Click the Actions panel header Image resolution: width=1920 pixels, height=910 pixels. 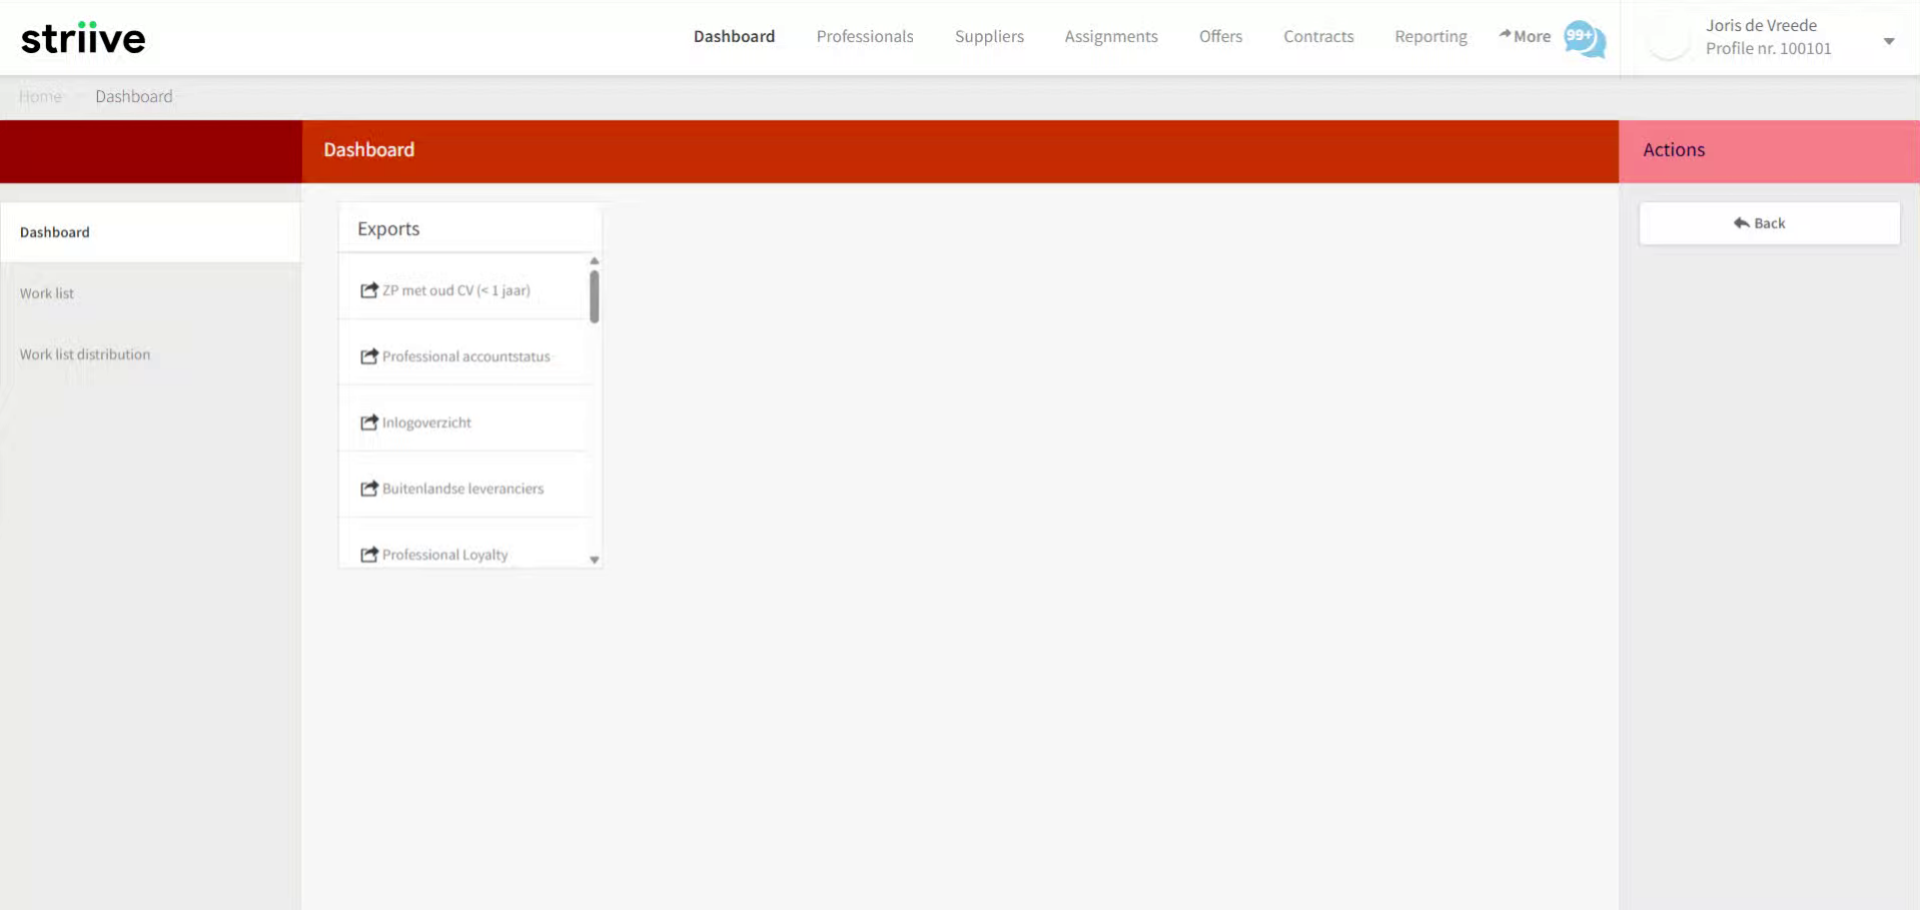tap(1769, 151)
